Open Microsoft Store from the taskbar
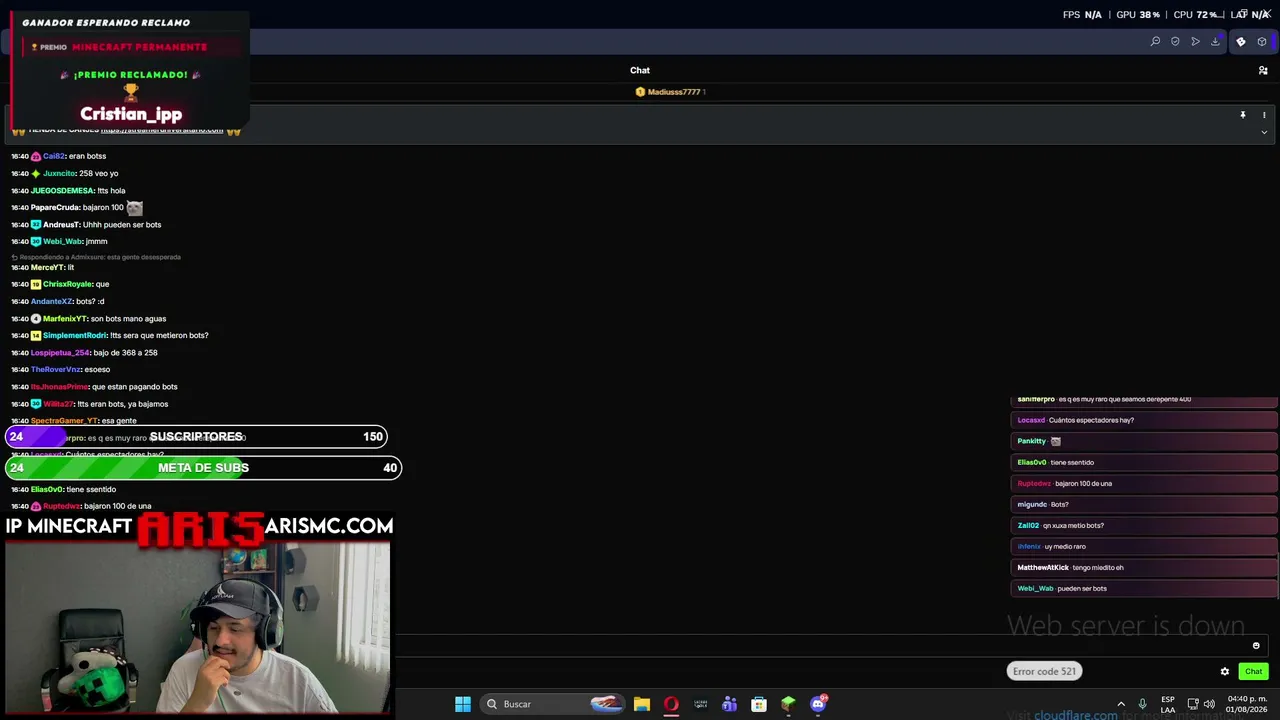The width and height of the screenshot is (1280, 720). [x=759, y=704]
